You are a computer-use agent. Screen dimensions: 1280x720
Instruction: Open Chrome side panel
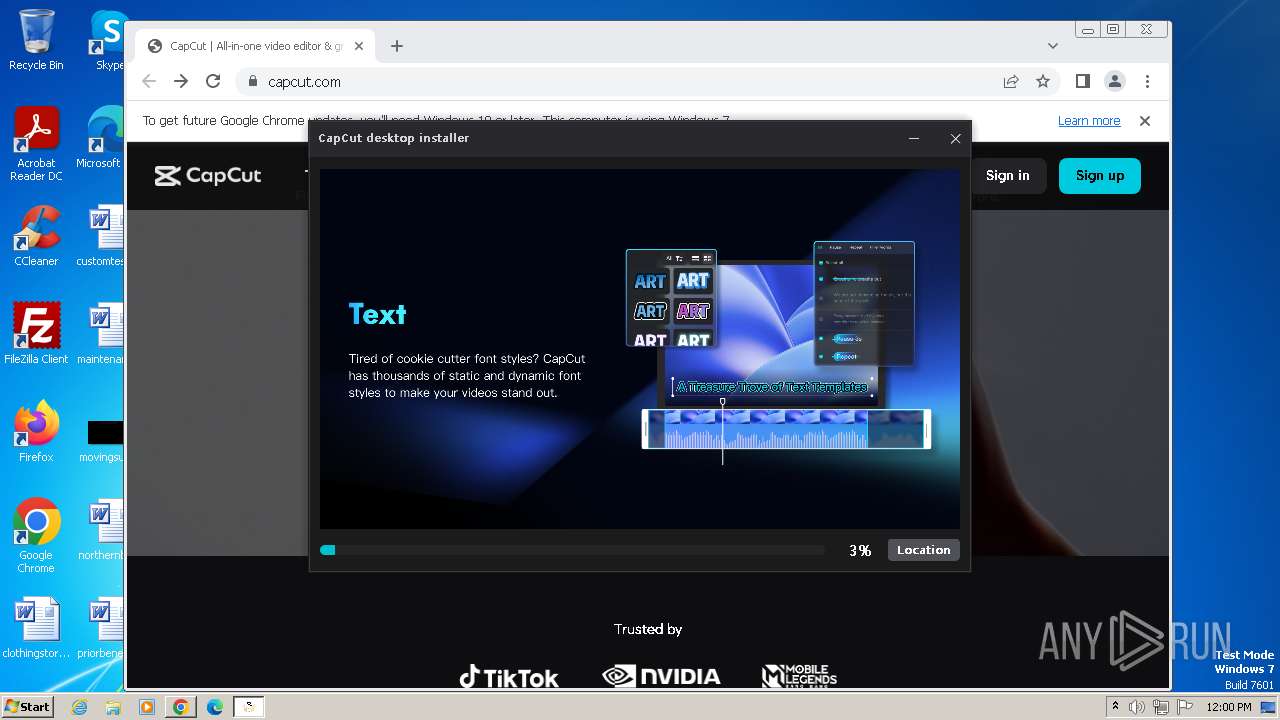1083,82
